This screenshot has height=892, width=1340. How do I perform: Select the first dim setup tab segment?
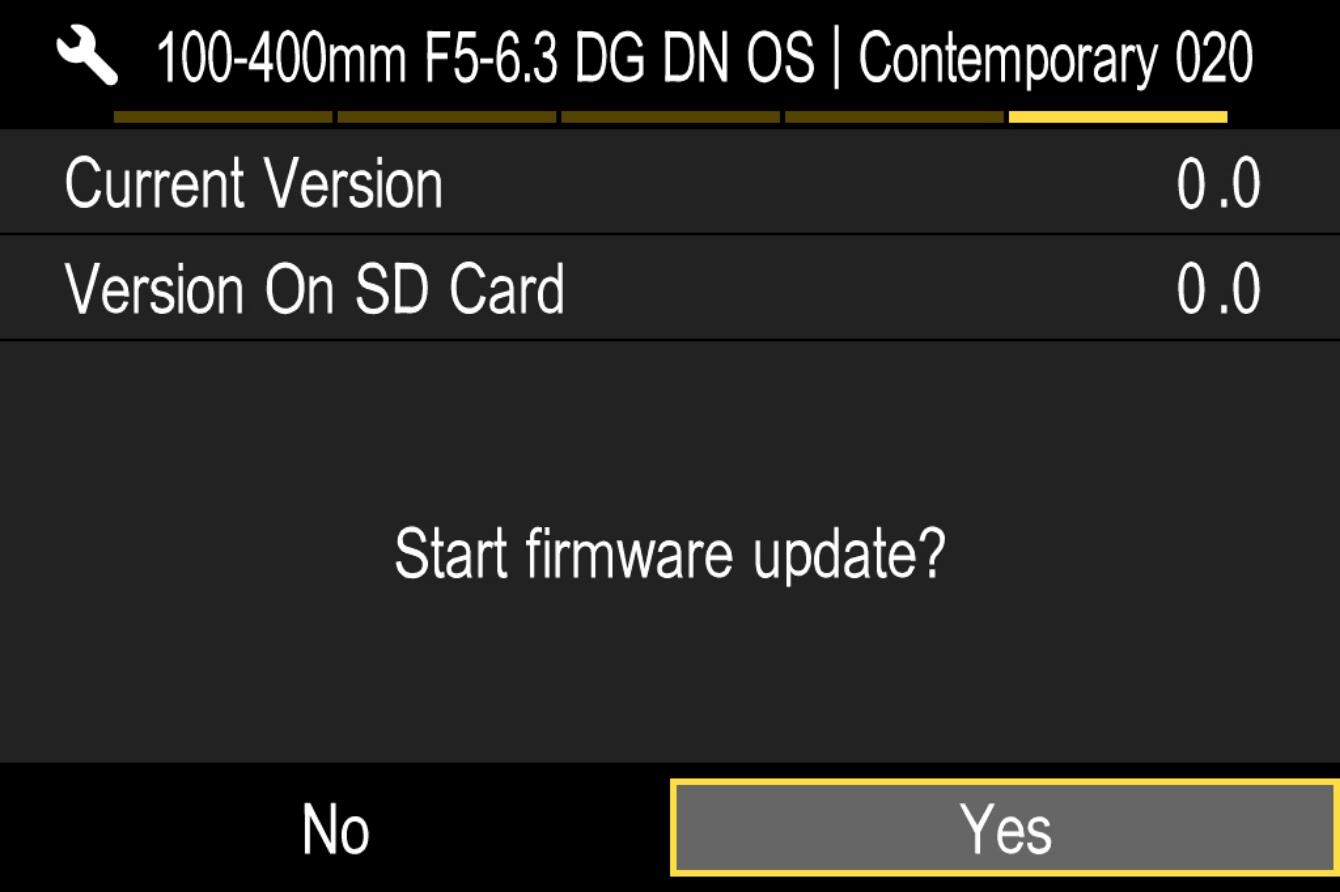point(223,117)
